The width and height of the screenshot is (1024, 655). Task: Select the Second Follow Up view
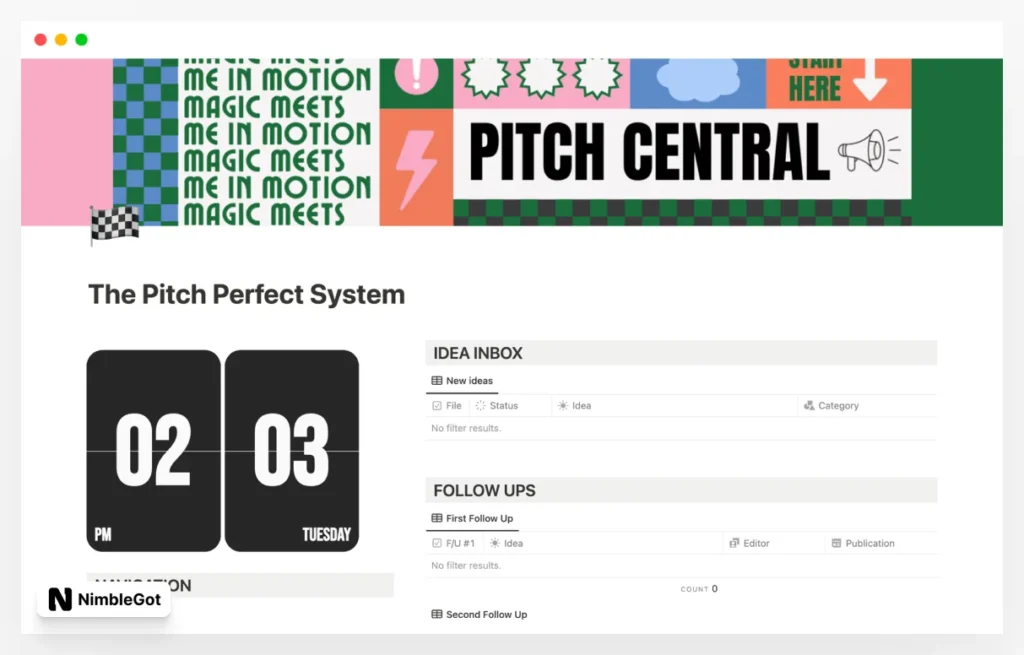[x=485, y=614]
